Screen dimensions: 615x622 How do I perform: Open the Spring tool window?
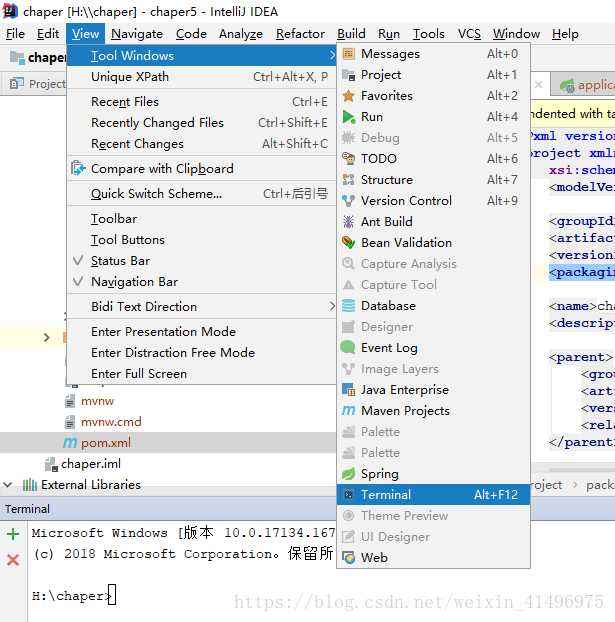click(433, 474)
